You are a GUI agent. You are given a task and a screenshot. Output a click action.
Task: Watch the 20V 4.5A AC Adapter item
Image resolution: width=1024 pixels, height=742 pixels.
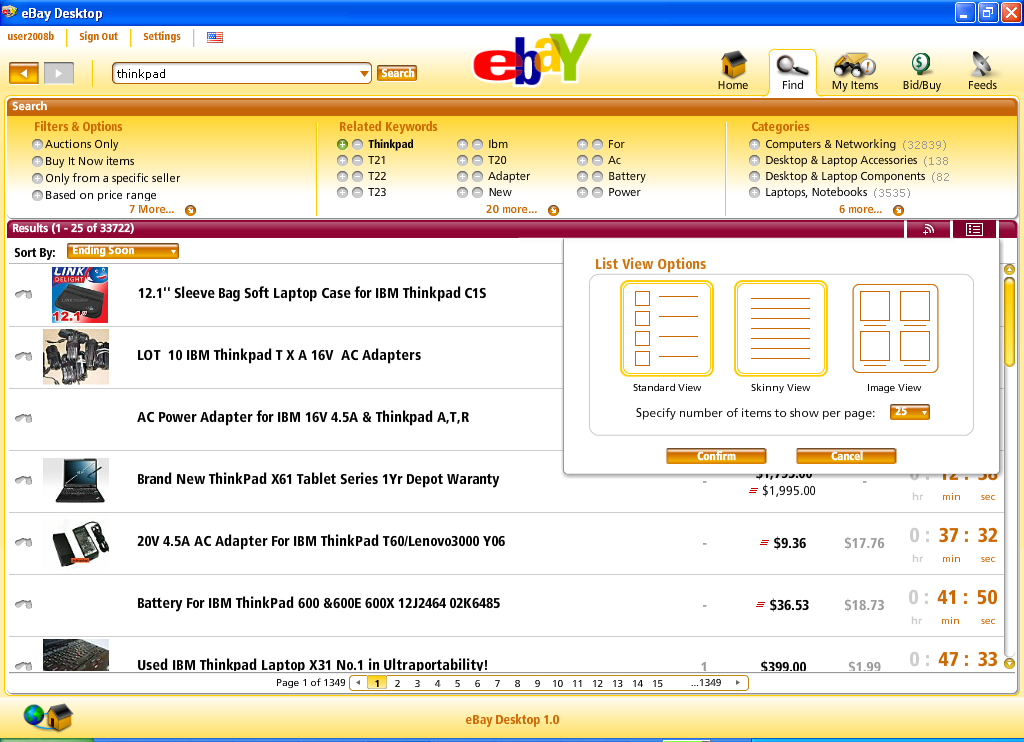24,542
